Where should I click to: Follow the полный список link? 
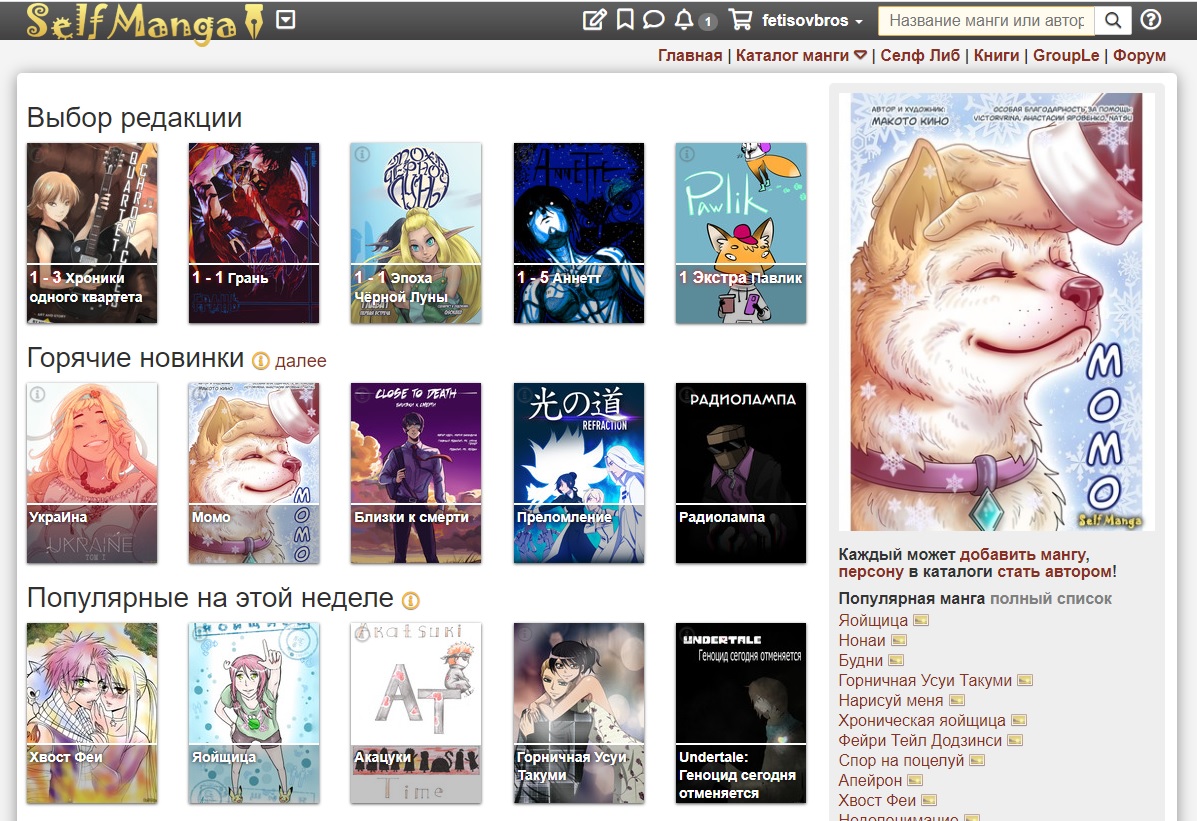(x=1050, y=599)
